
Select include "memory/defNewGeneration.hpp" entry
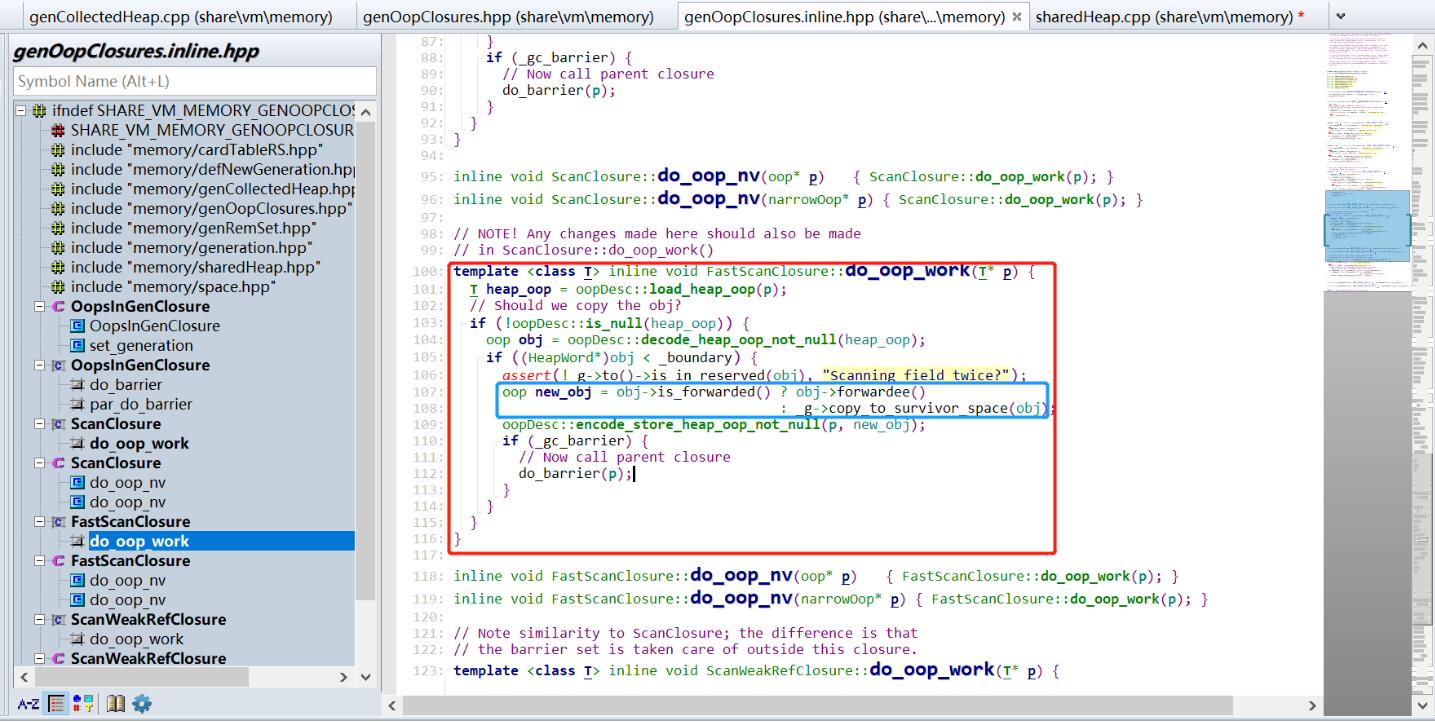[212, 169]
